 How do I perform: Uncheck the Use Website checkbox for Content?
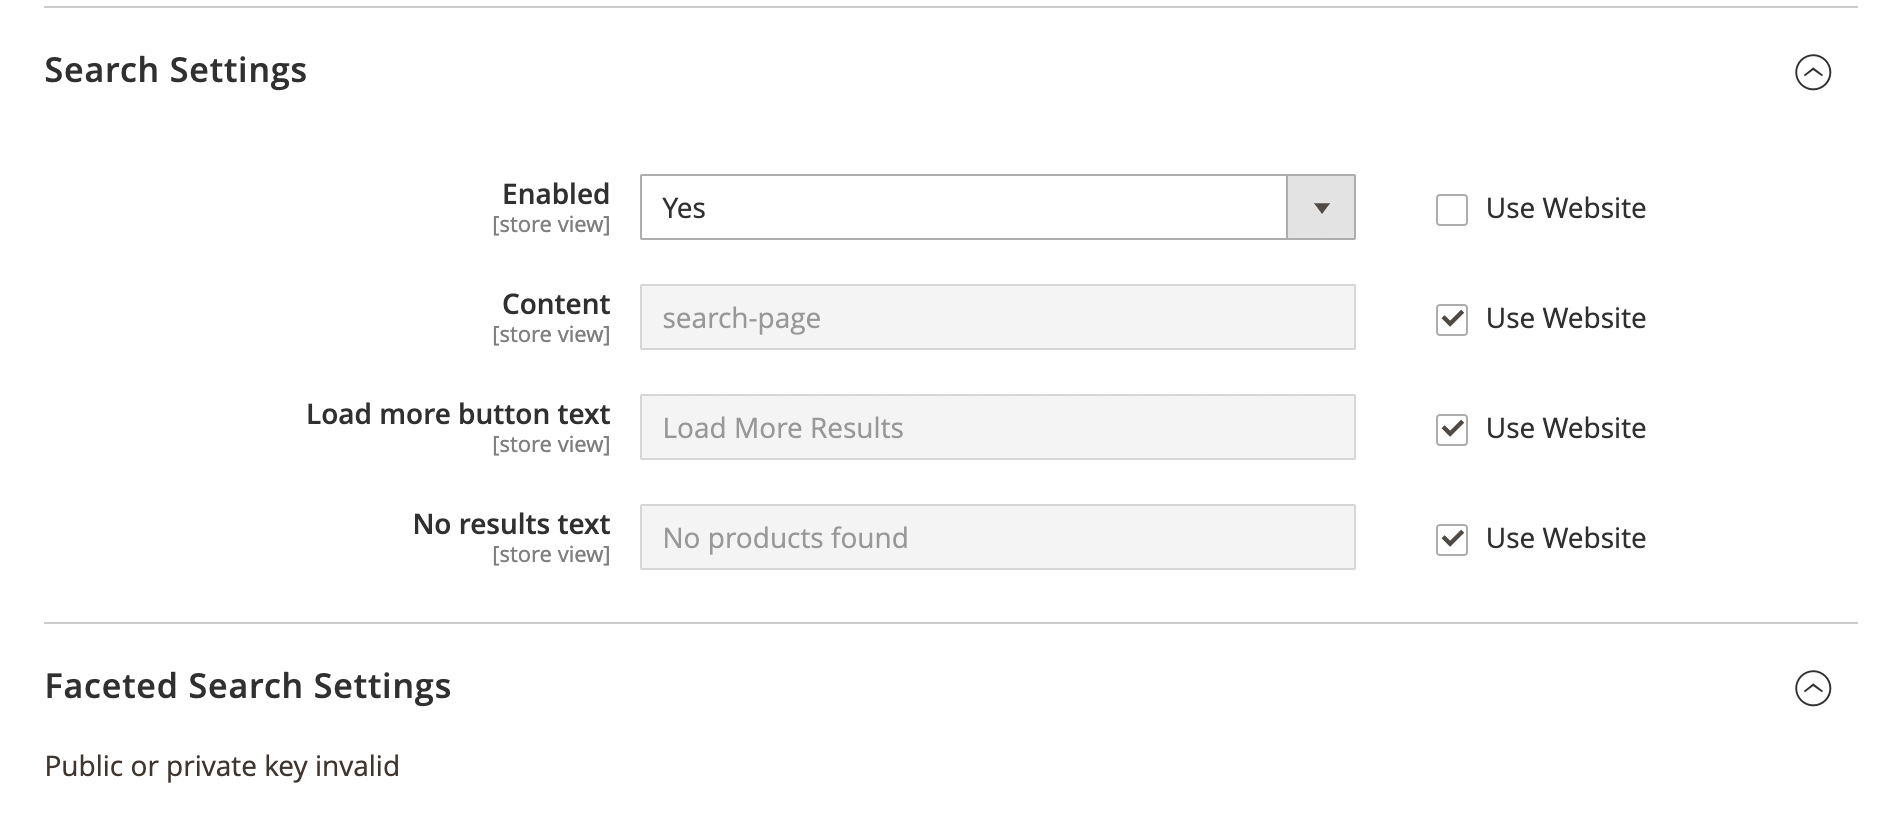pyautogui.click(x=1451, y=320)
